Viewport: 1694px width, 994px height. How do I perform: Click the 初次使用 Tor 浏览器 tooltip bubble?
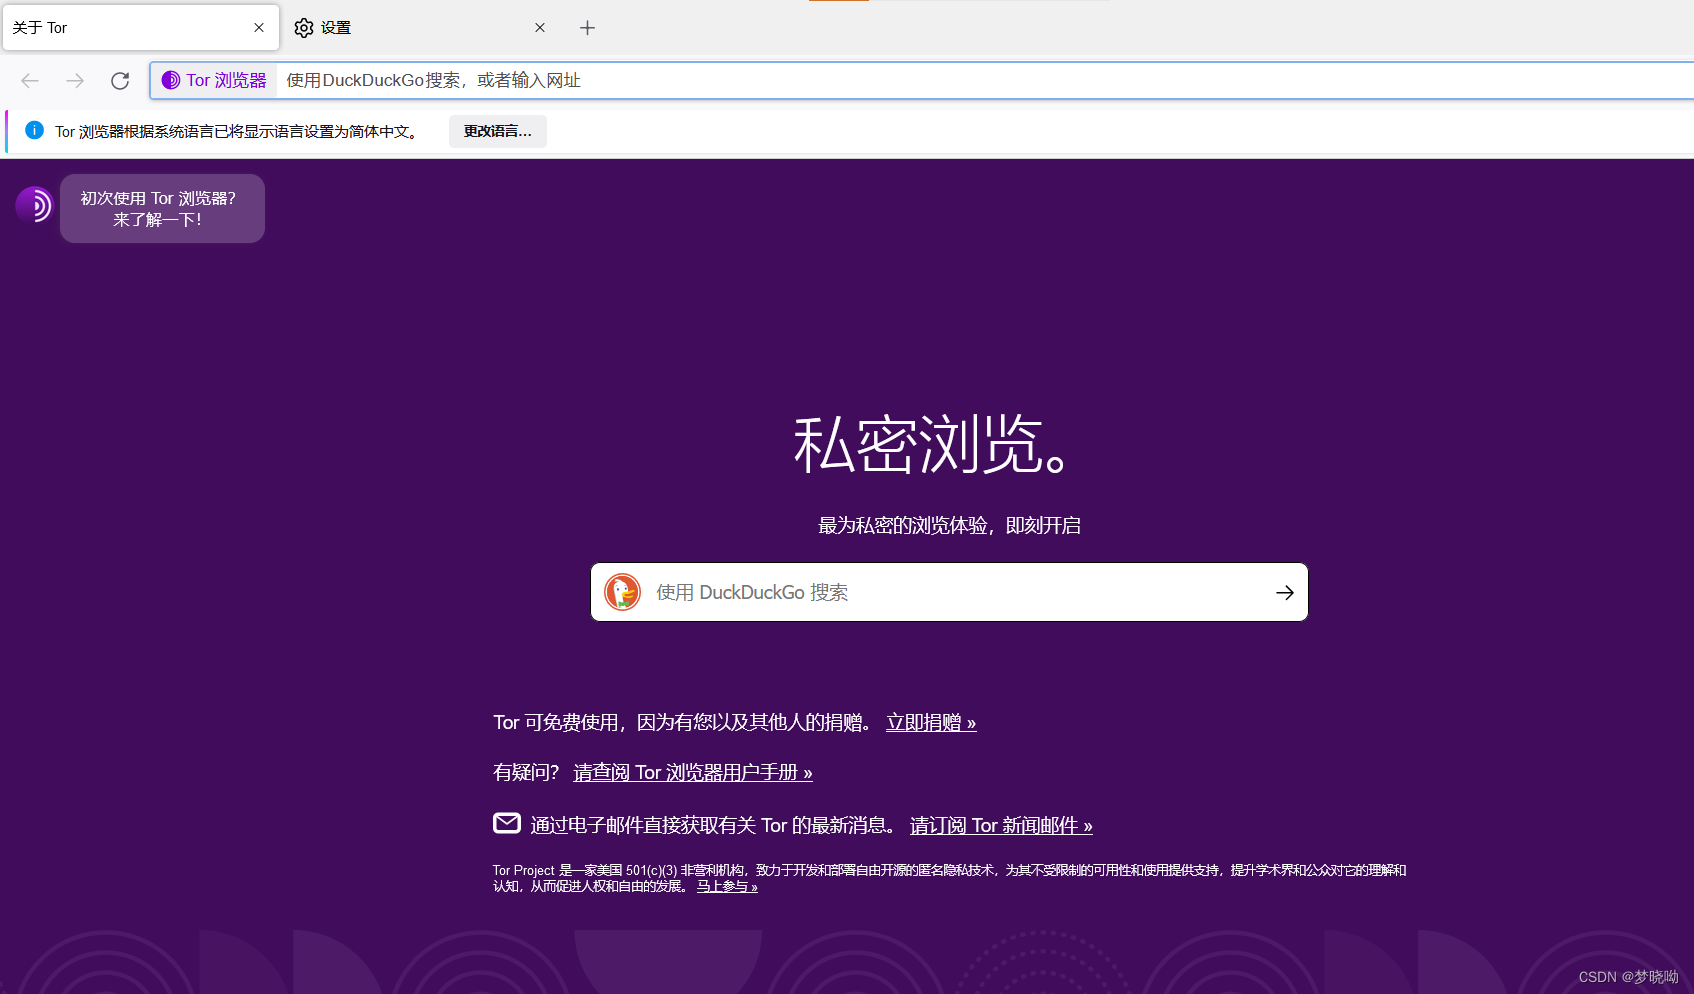click(x=162, y=208)
